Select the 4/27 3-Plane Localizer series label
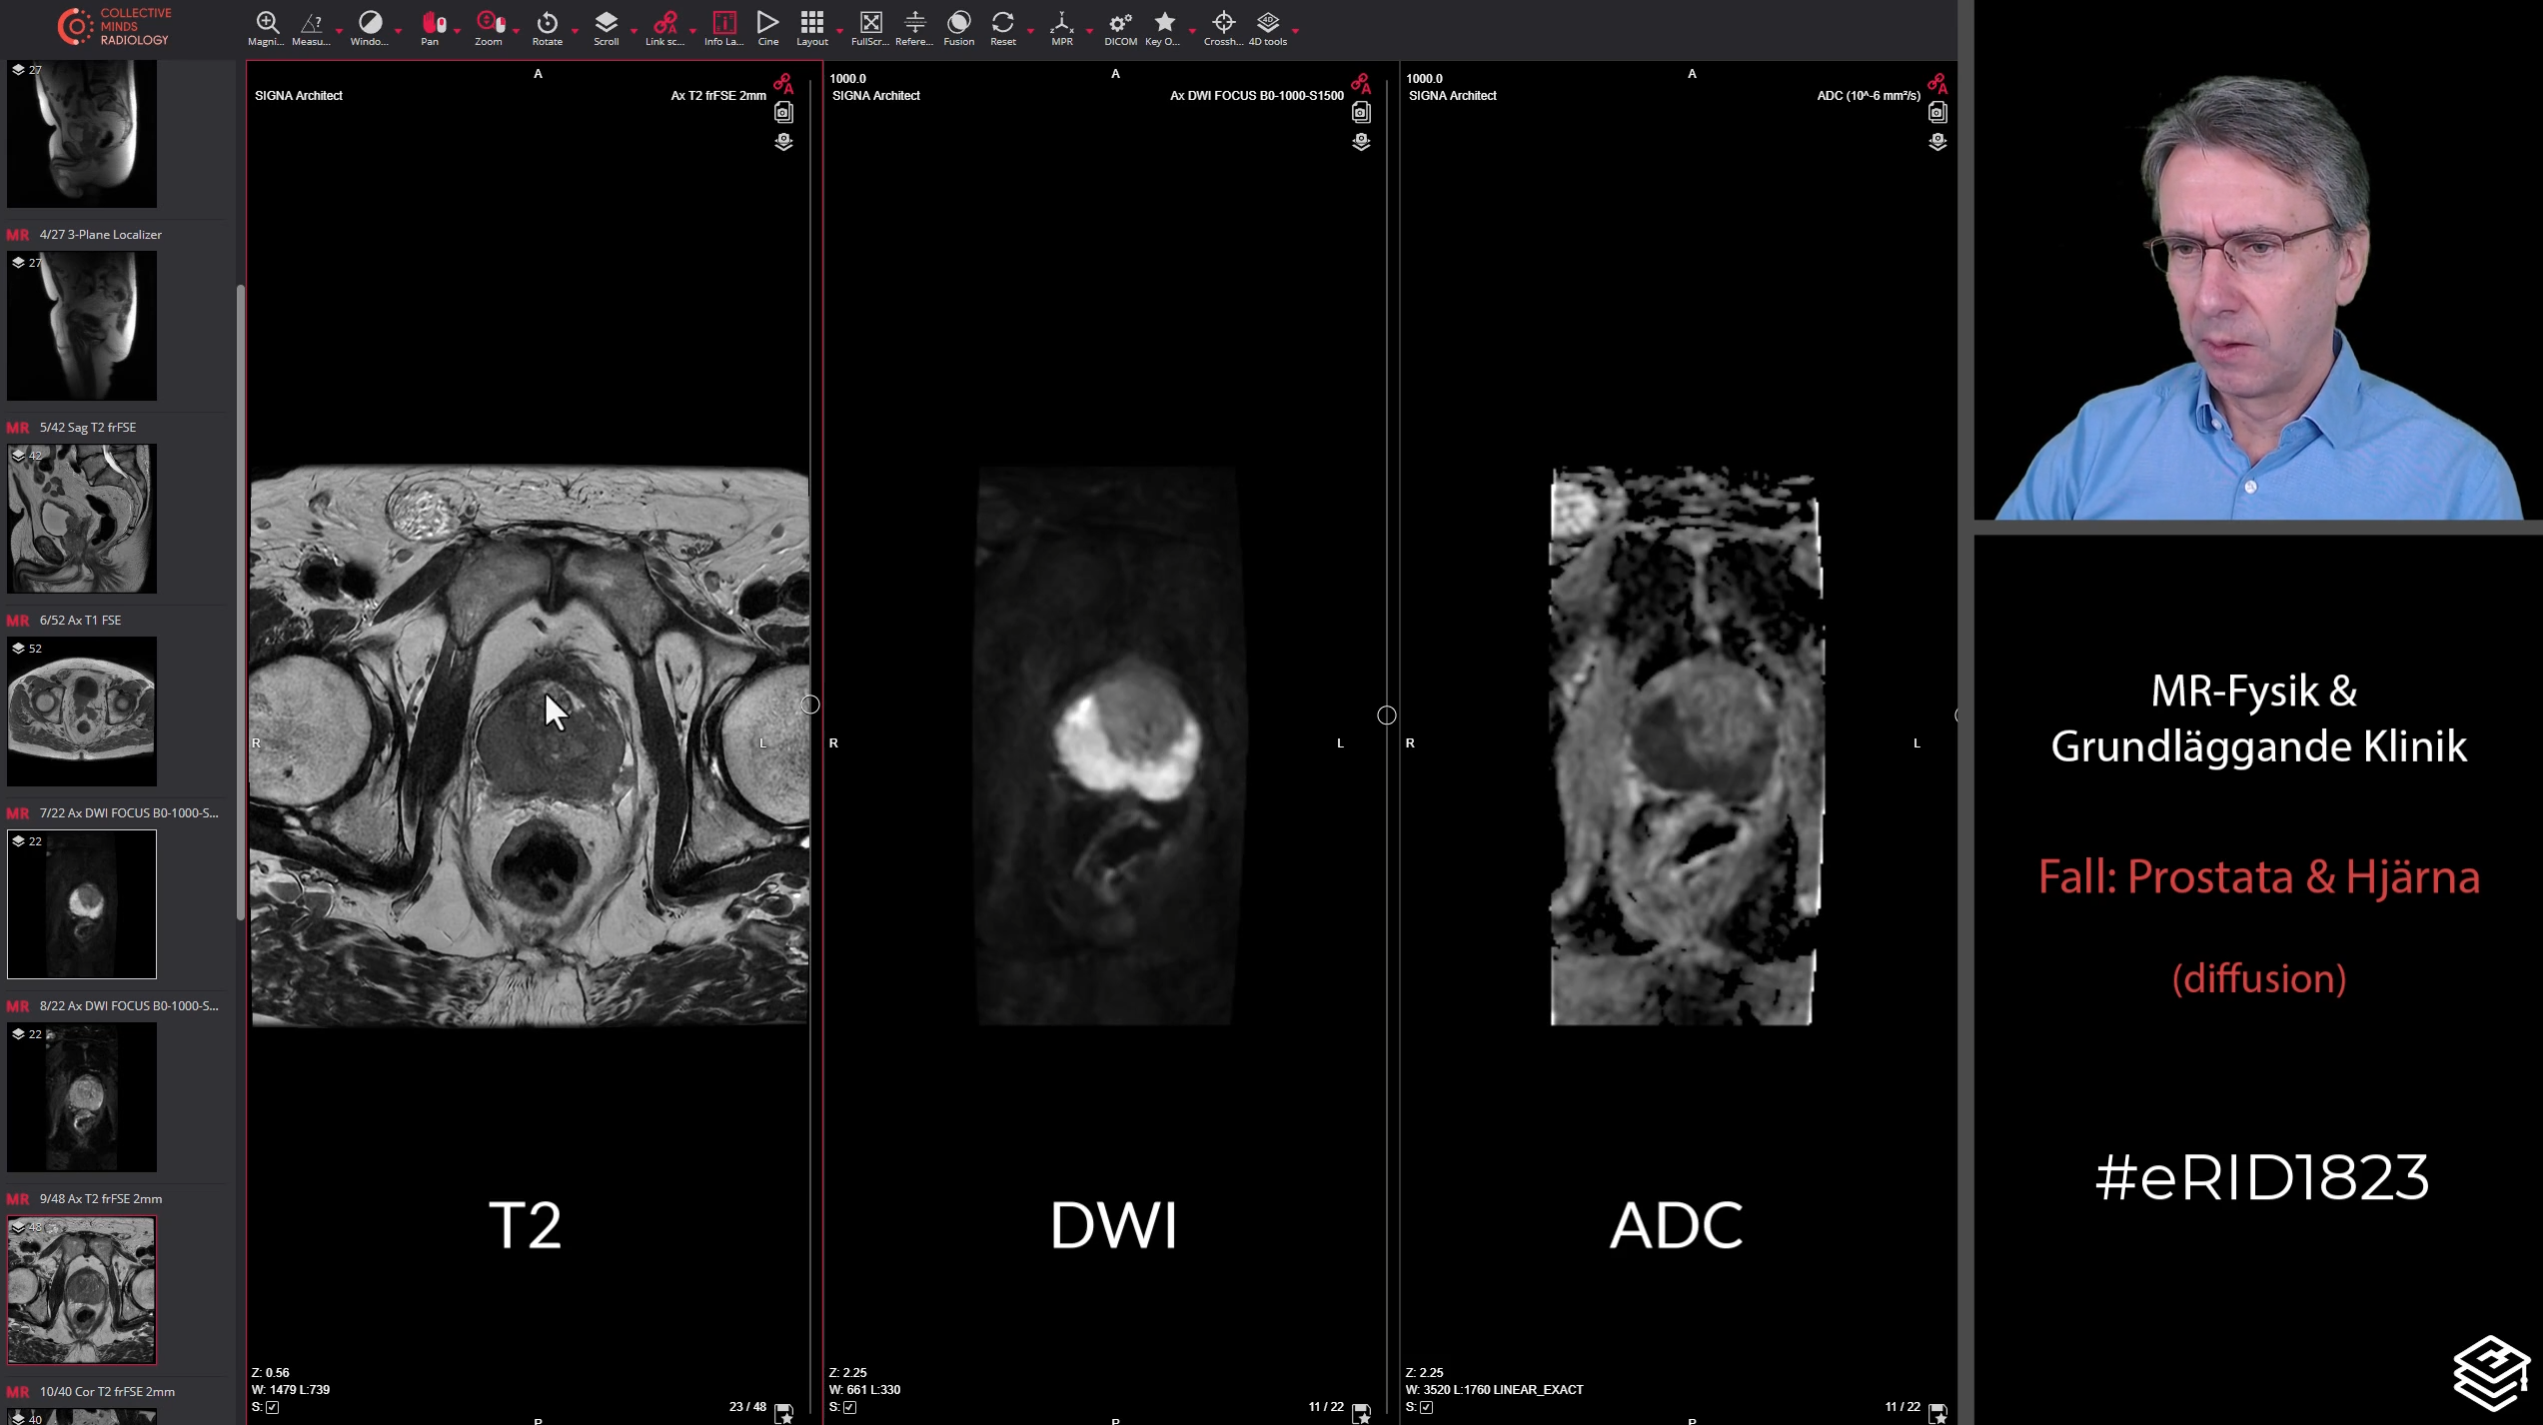This screenshot has height=1425, width=2543. 100,234
